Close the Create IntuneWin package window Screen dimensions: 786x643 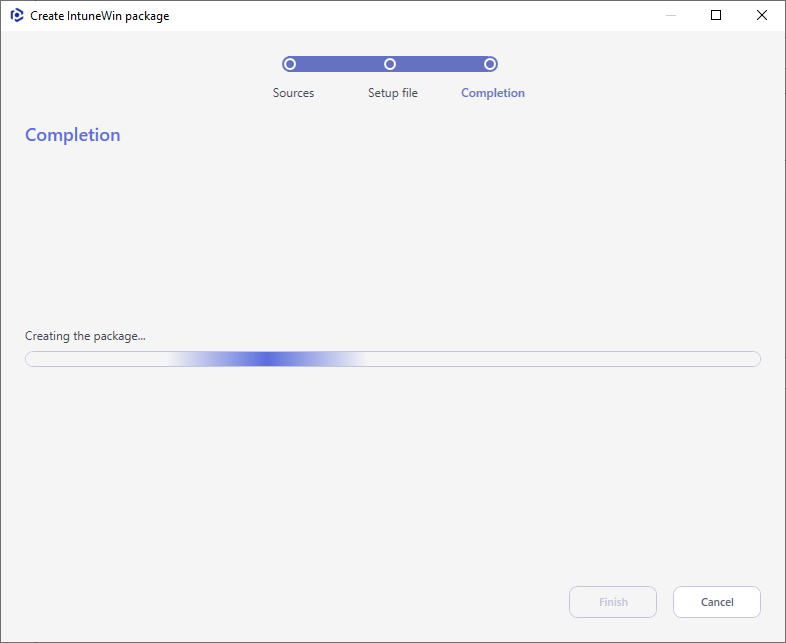click(x=761, y=15)
